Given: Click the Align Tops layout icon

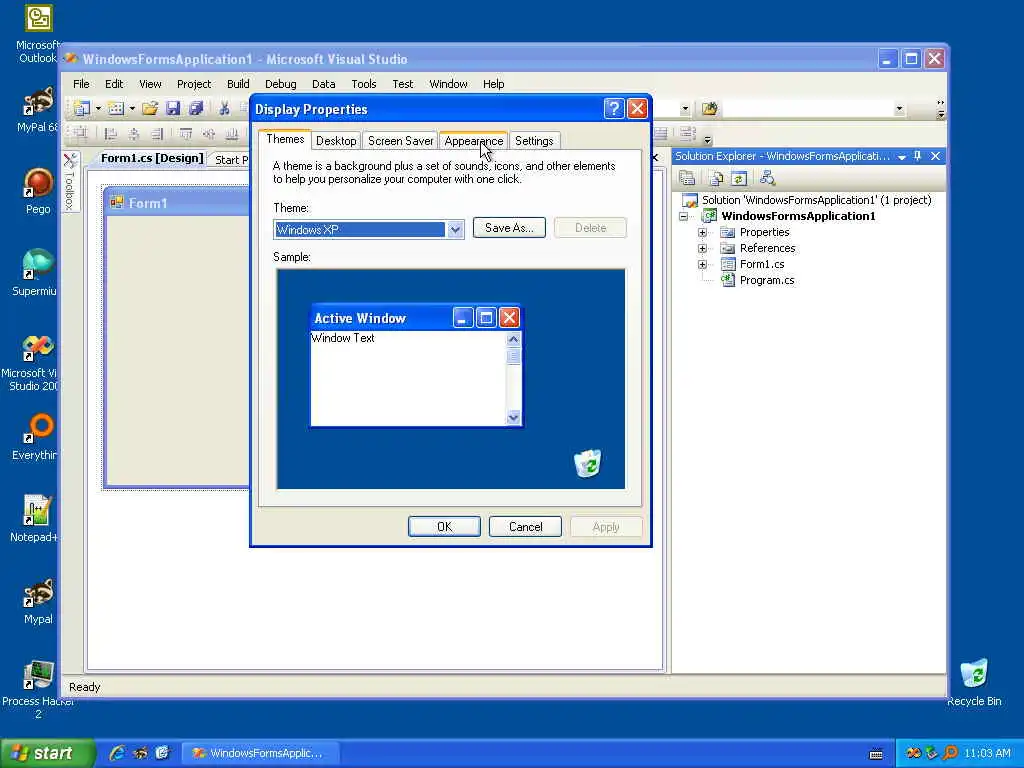Looking at the screenshot, I should point(185,134).
